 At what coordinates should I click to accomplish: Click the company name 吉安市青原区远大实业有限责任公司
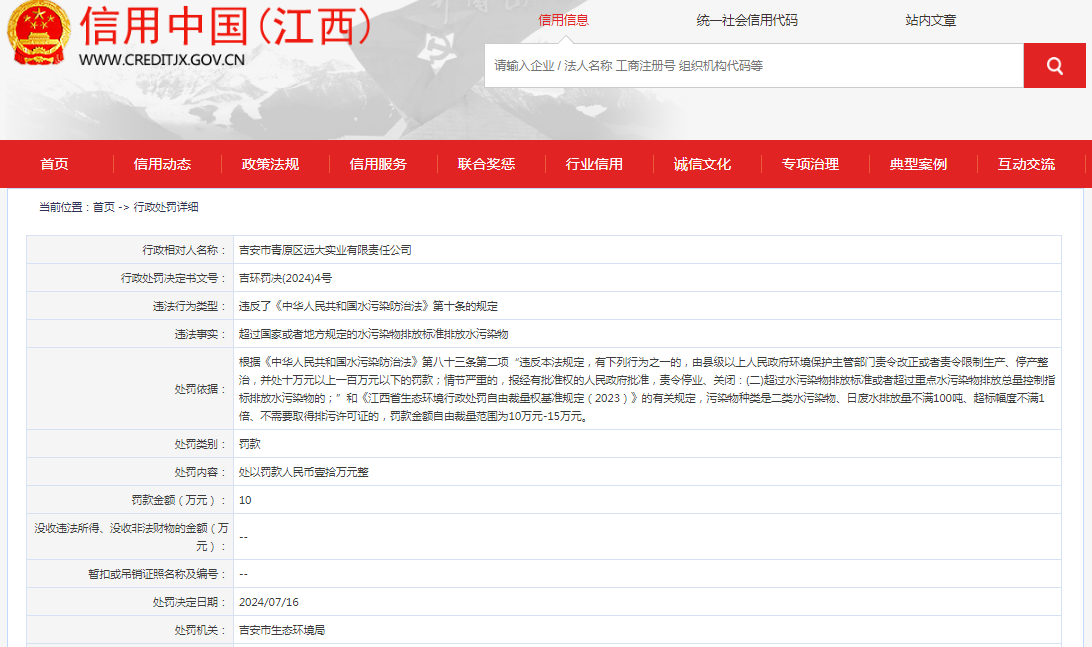coord(325,250)
